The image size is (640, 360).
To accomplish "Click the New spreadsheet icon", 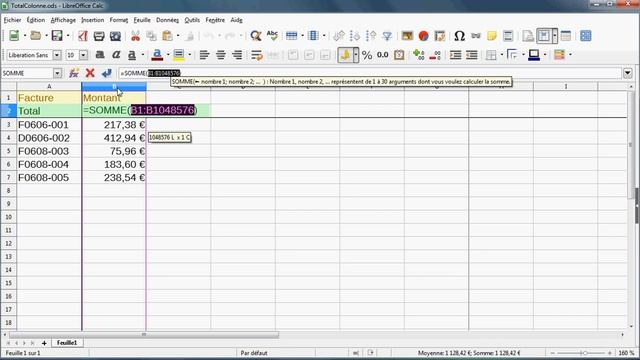I will 14,36.
